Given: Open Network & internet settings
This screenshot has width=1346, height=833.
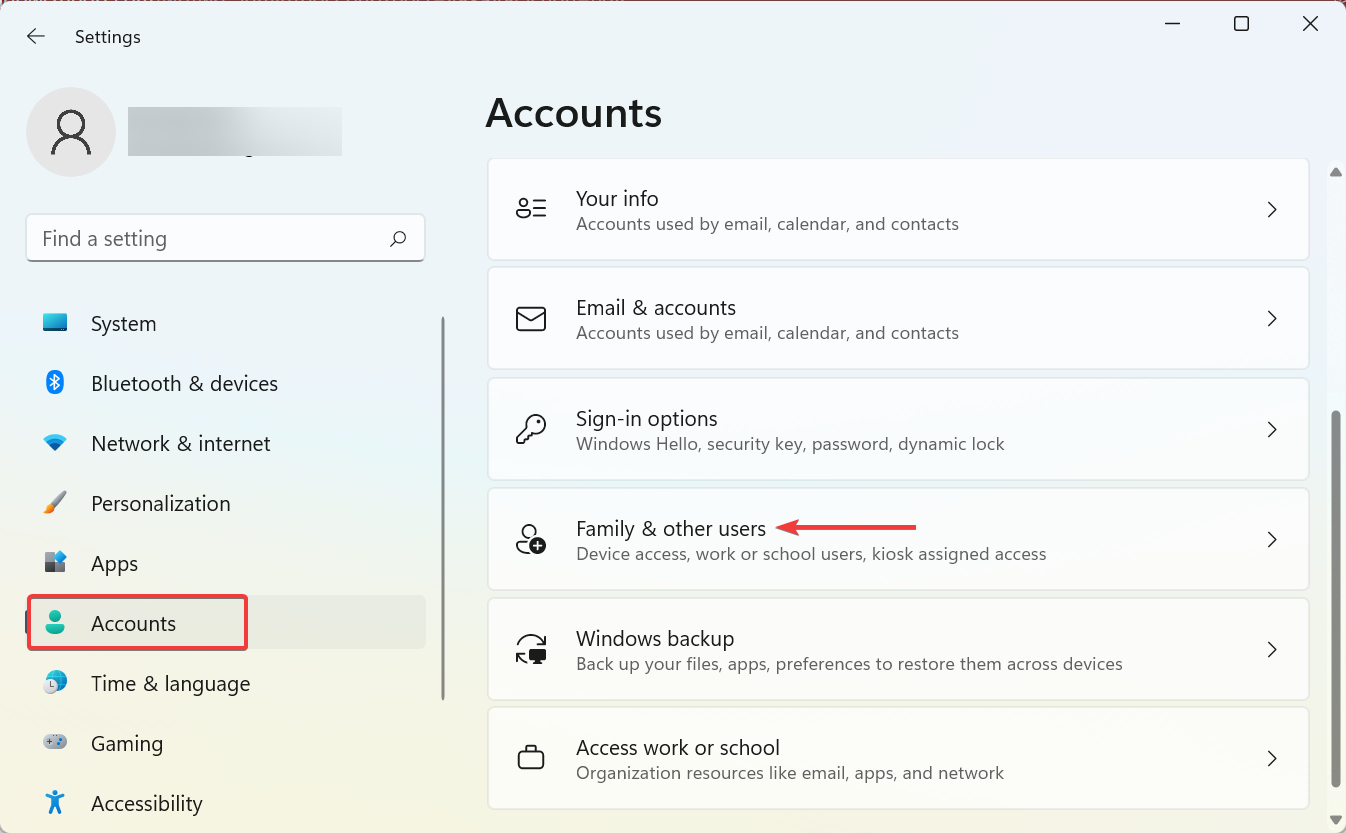Looking at the screenshot, I should (226, 443).
